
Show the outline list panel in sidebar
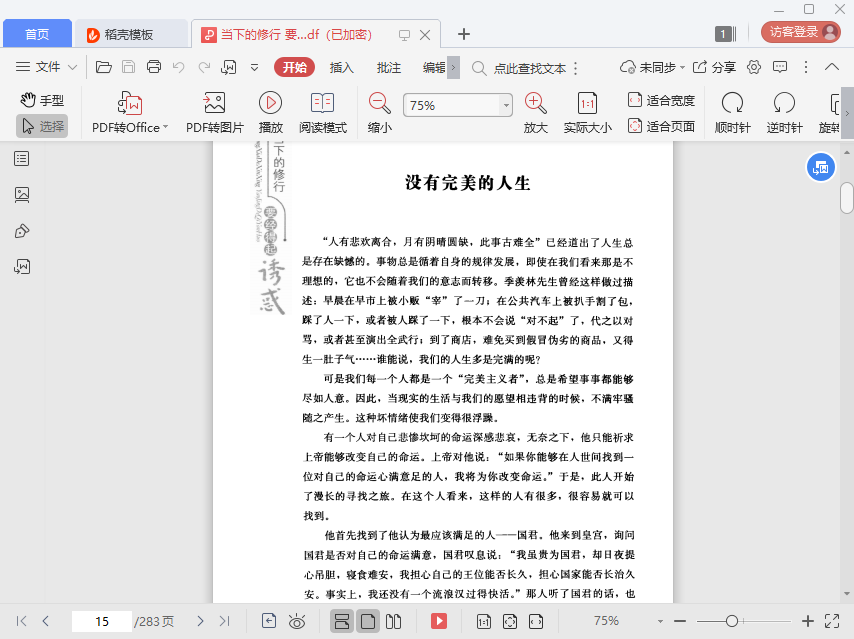[x=22, y=159]
